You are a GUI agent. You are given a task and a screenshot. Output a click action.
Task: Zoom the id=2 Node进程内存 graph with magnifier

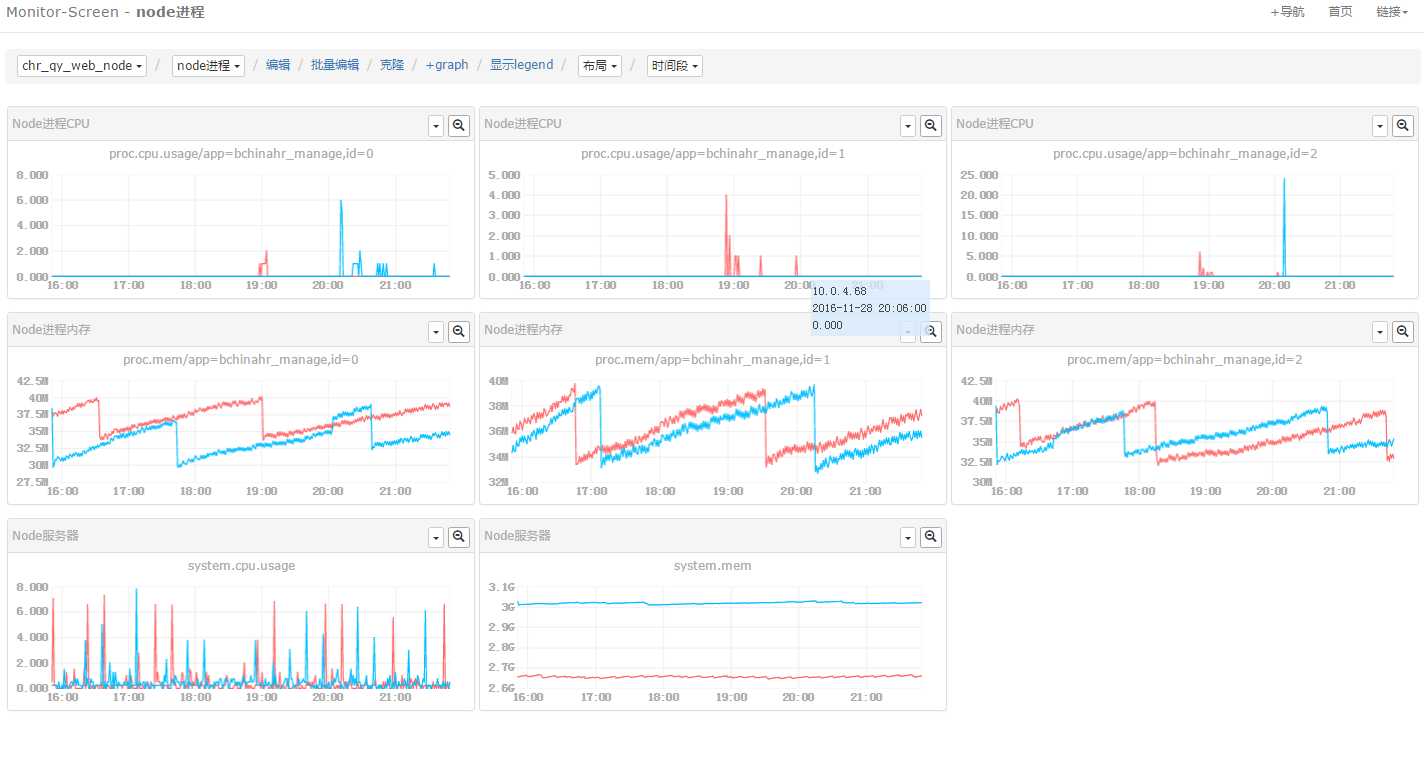[1403, 332]
